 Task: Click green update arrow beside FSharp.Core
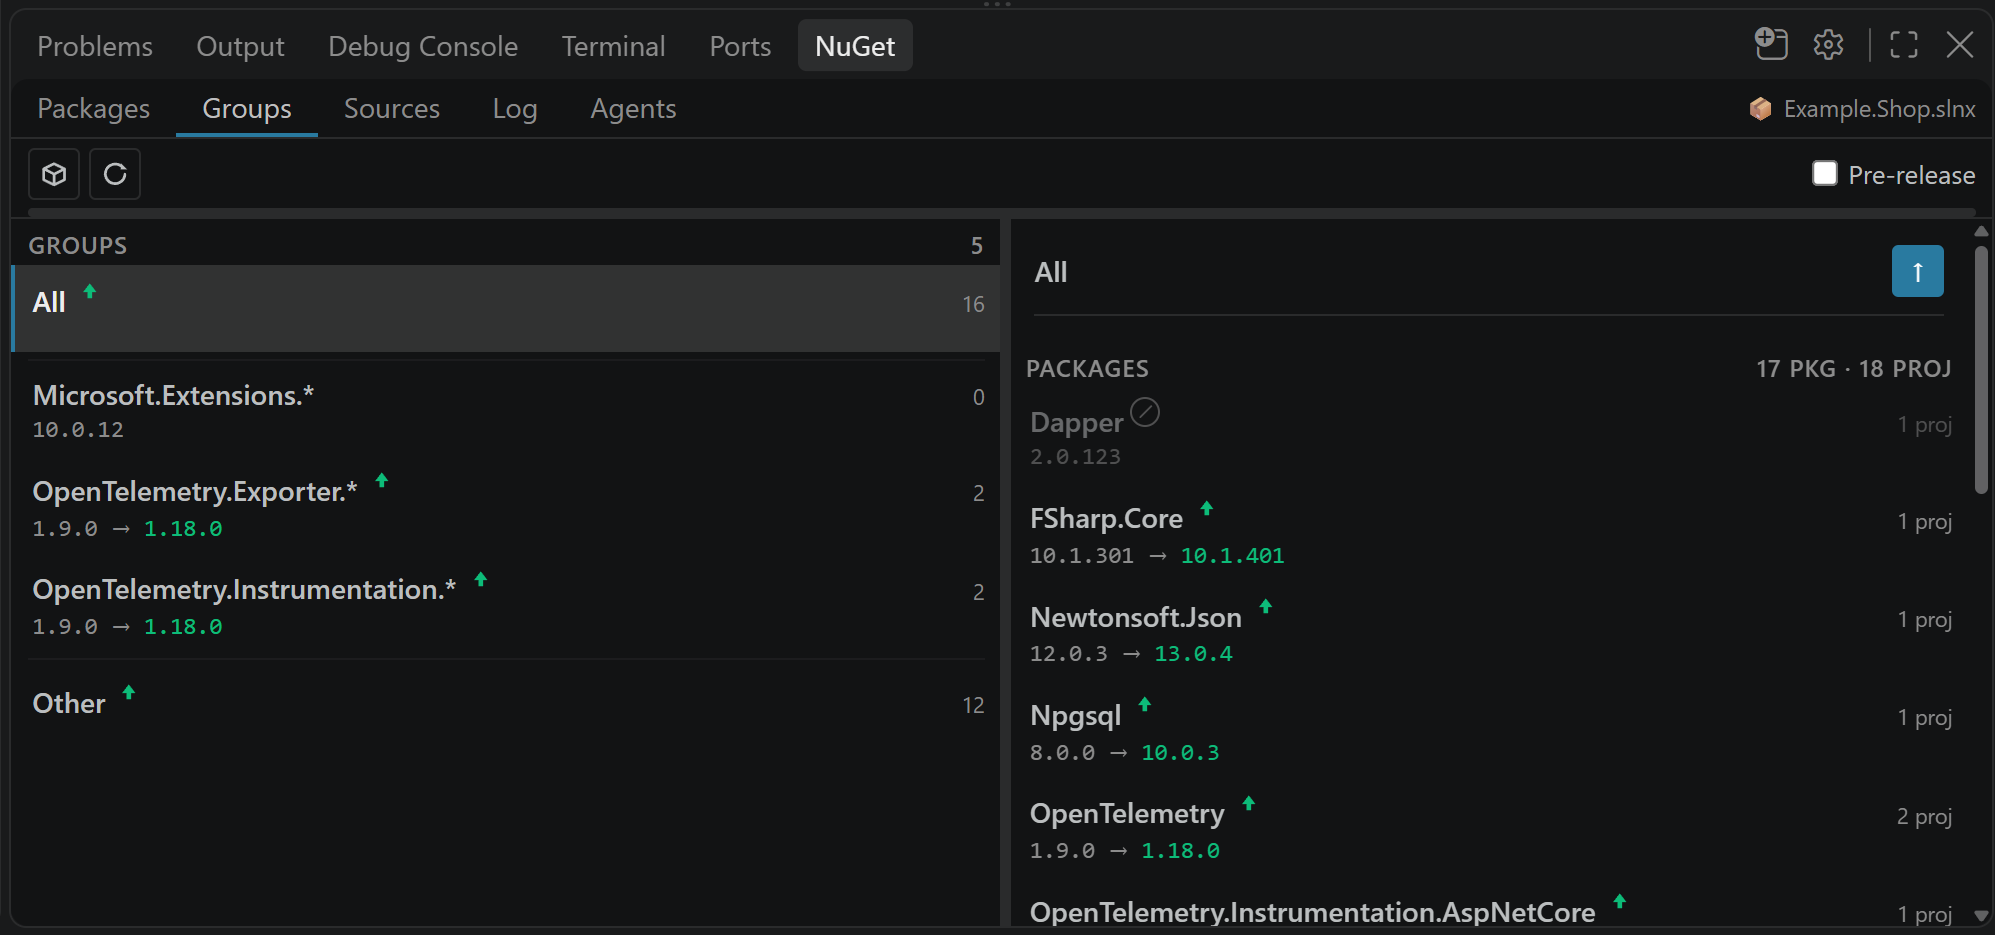point(1207,508)
